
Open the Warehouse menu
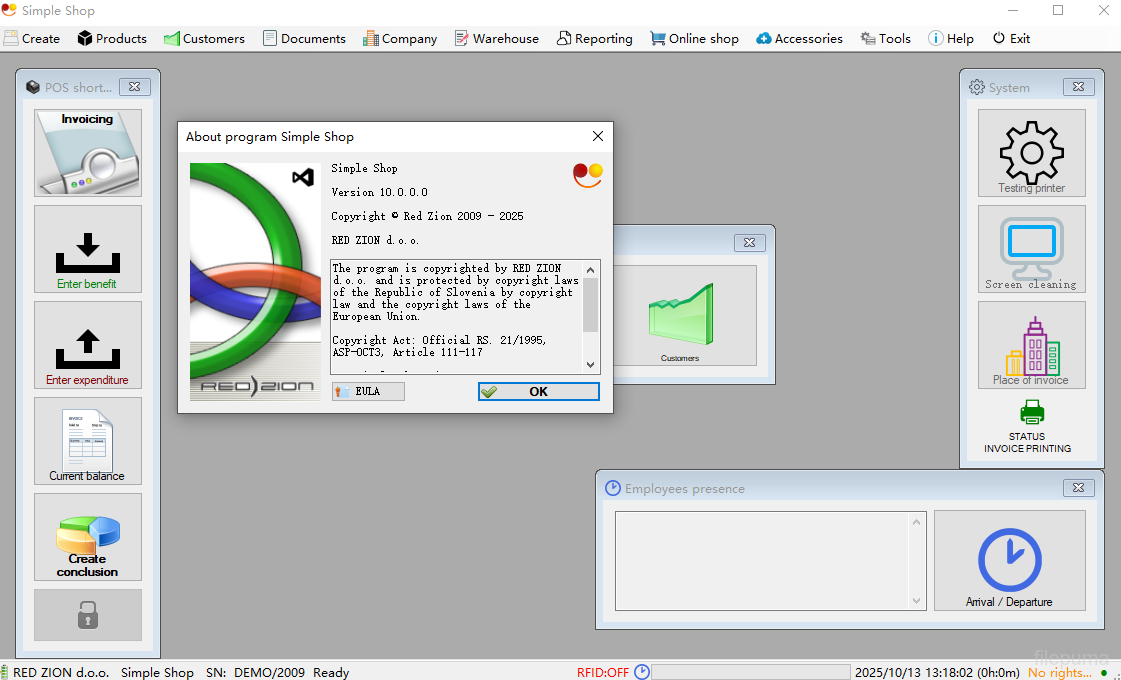pos(496,38)
